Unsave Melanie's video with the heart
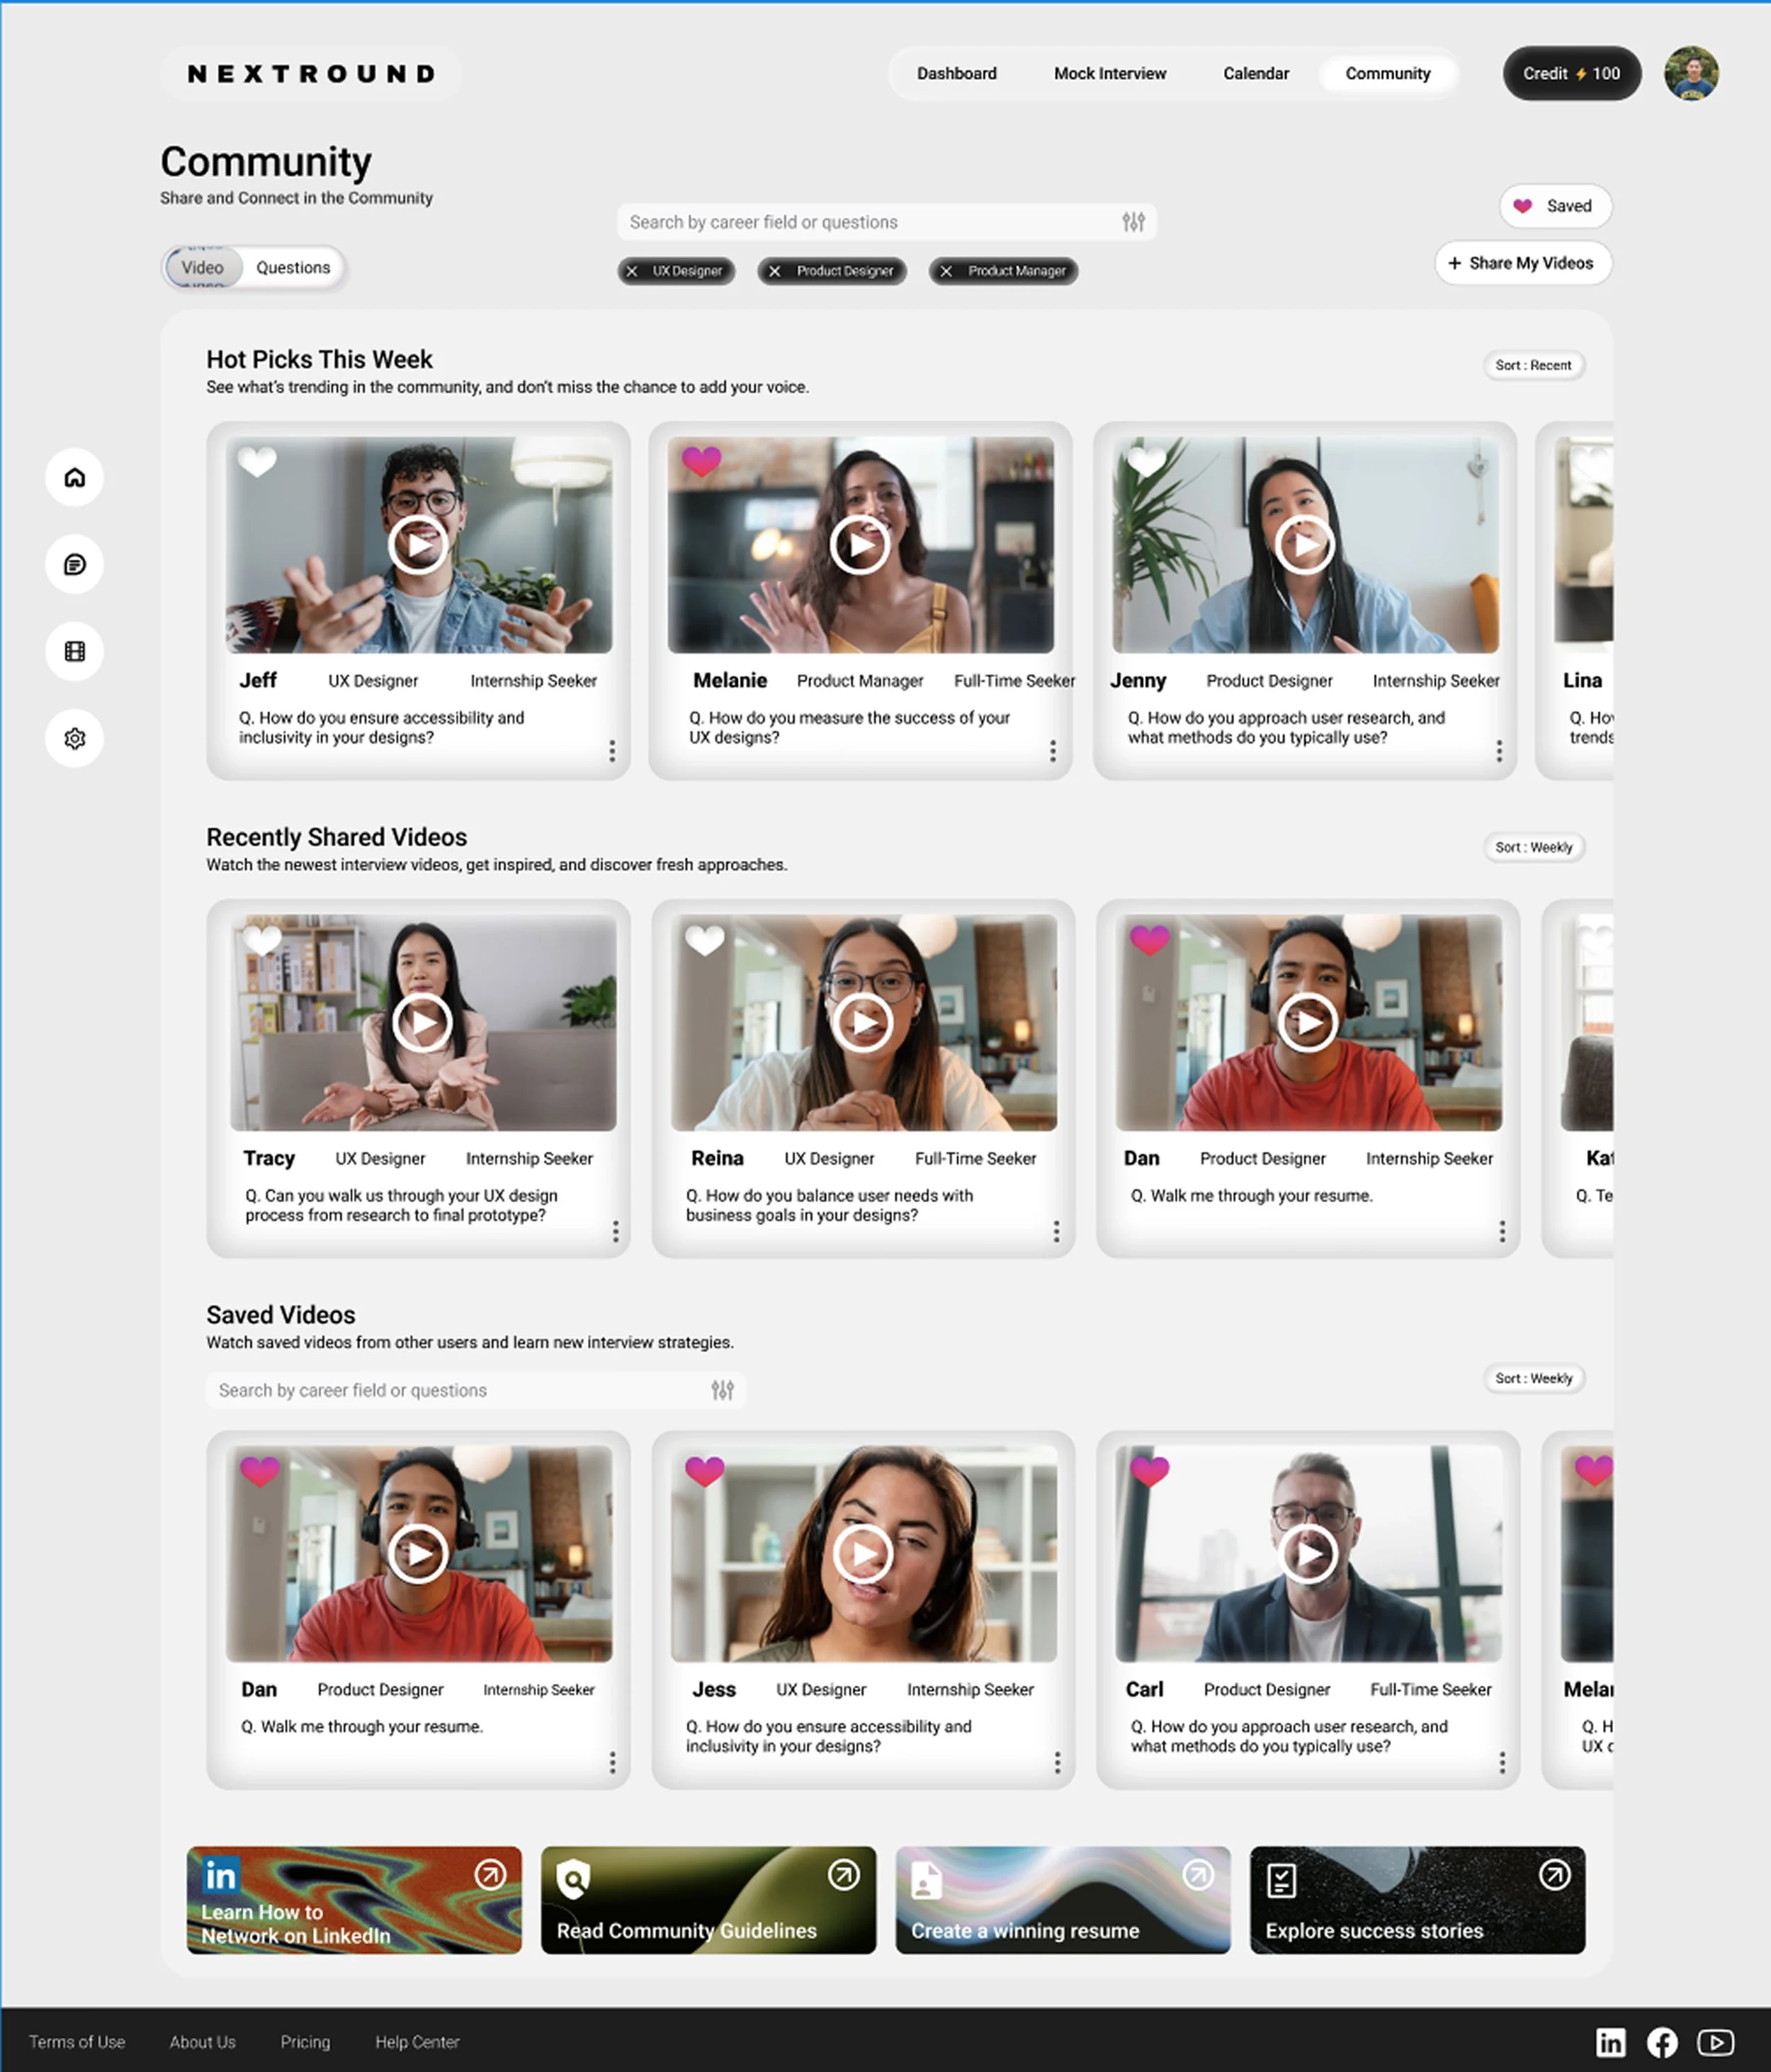The height and width of the screenshot is (2072, 1771). (x=701, y=461)
